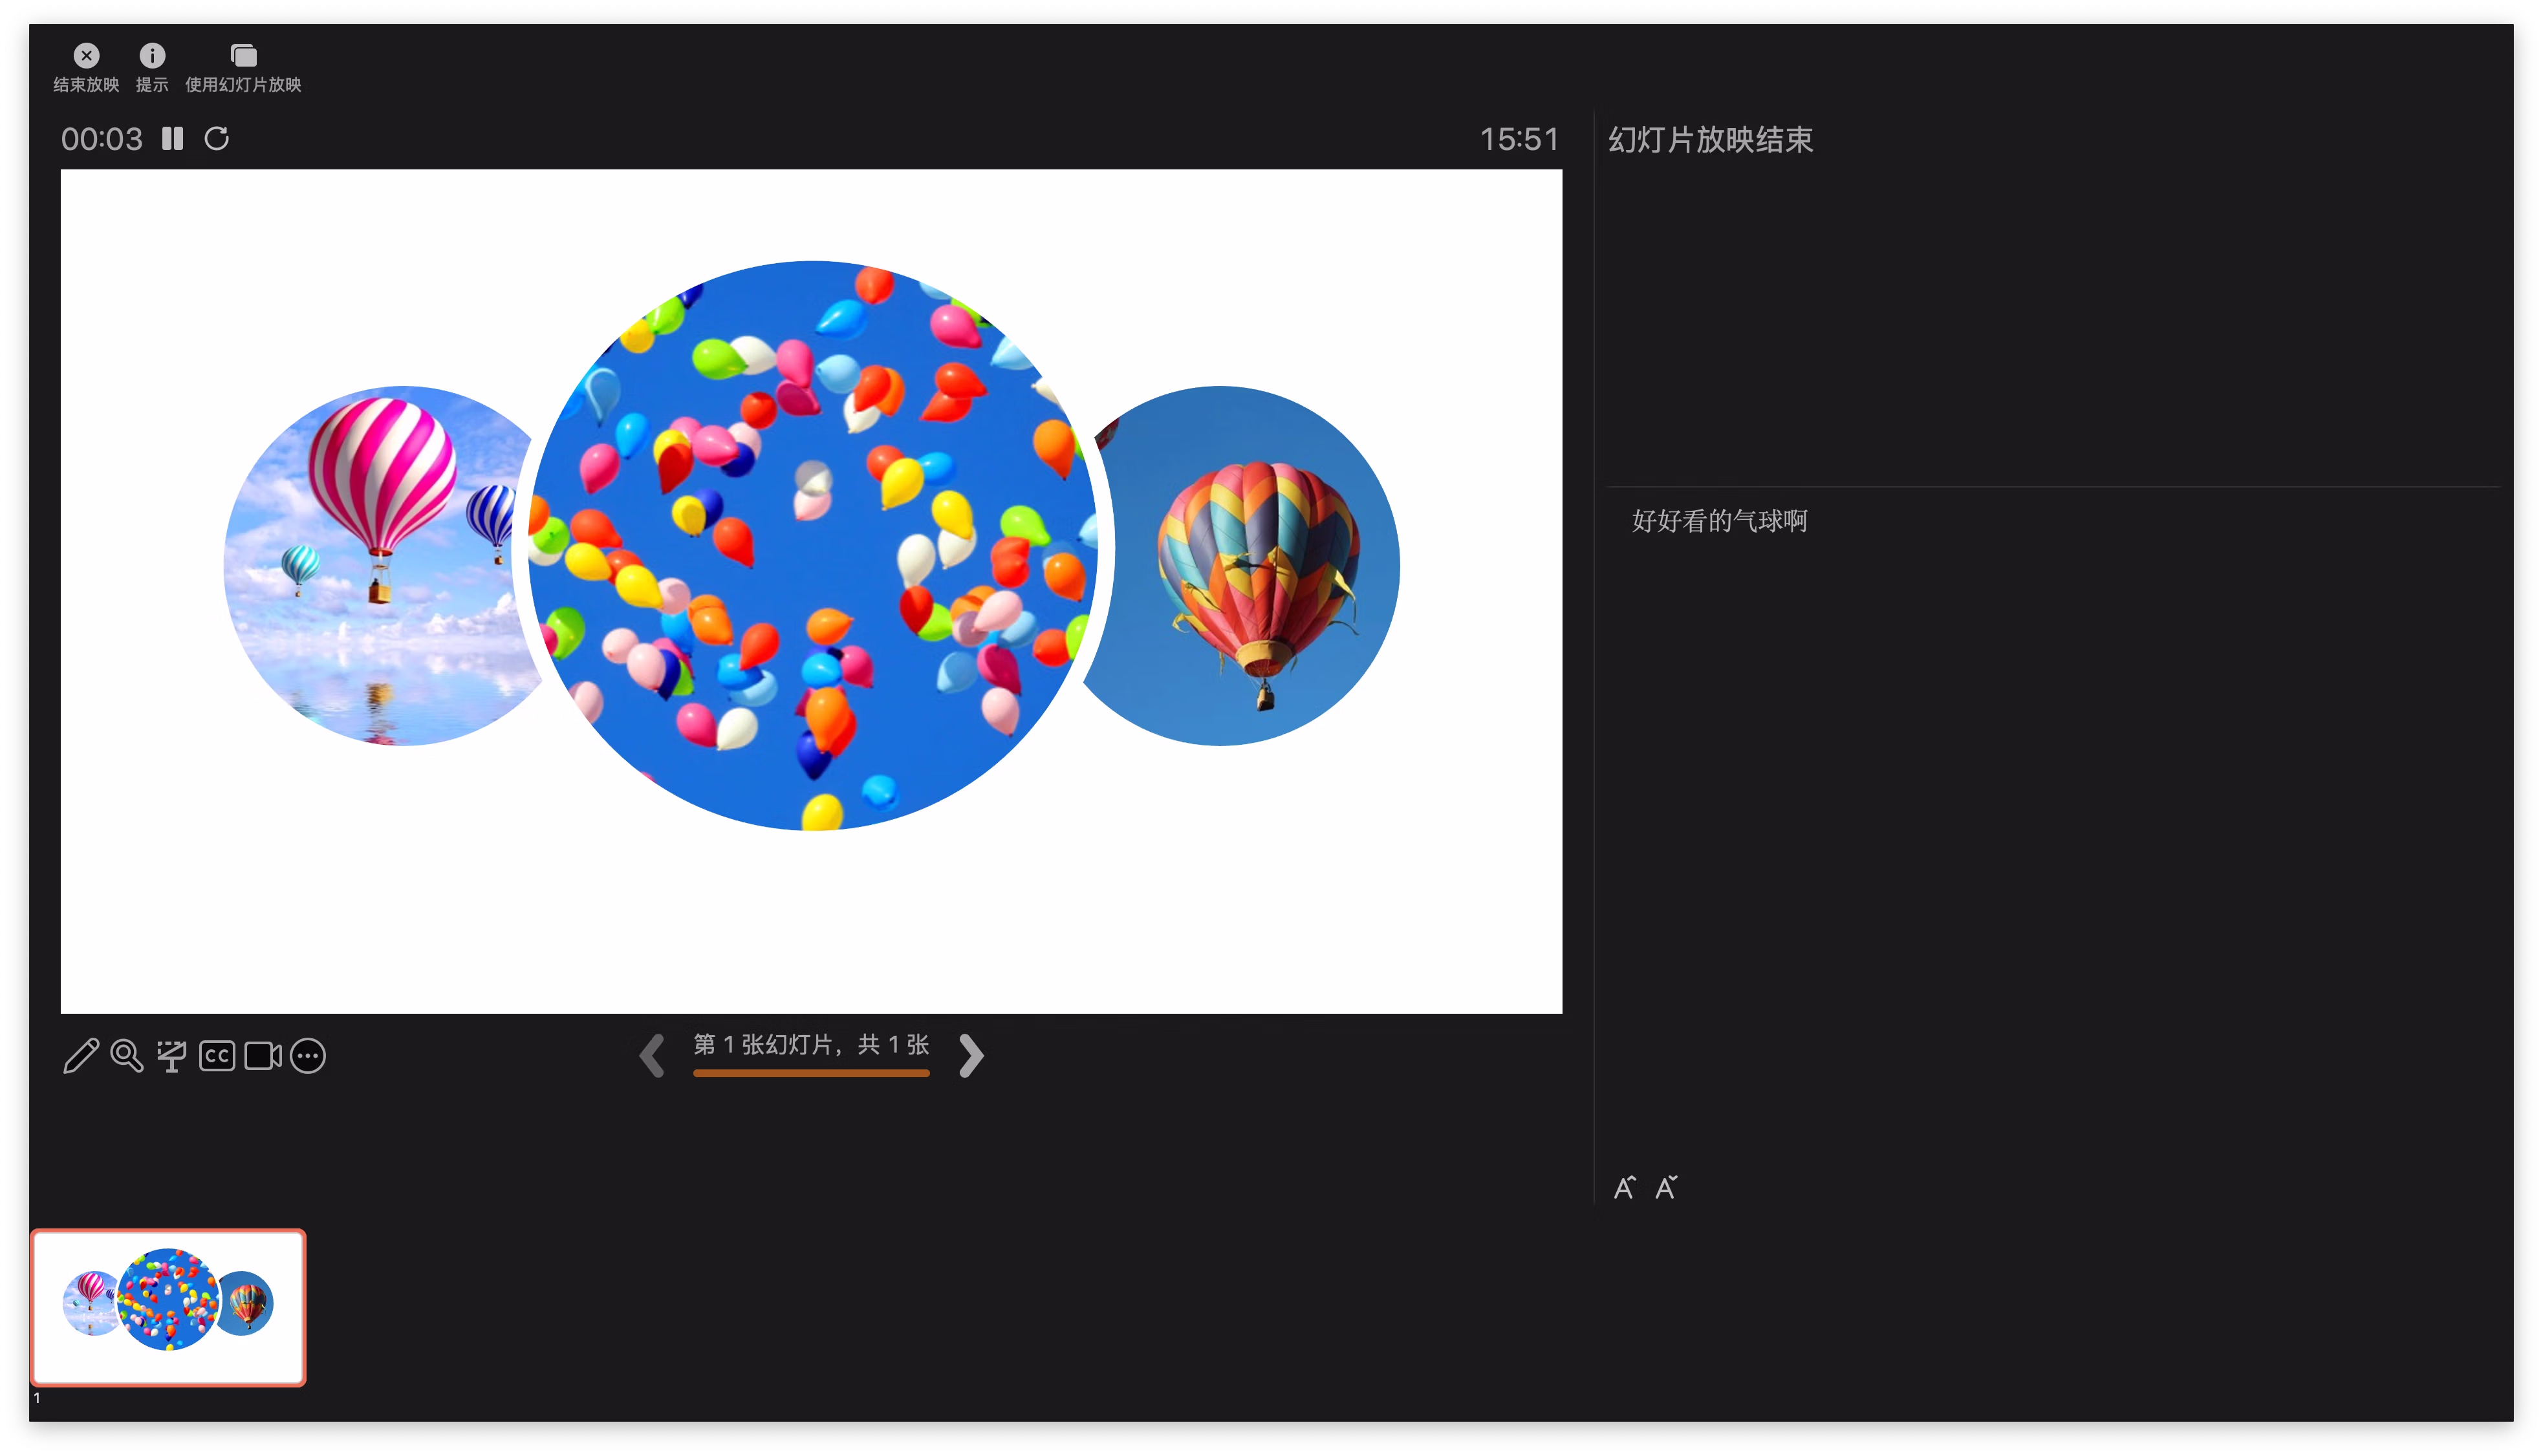Activate the magnifier zoom tool
Viewport: 2543px width, 1456px height.
pyautogui.click(x=127, y=1056)
